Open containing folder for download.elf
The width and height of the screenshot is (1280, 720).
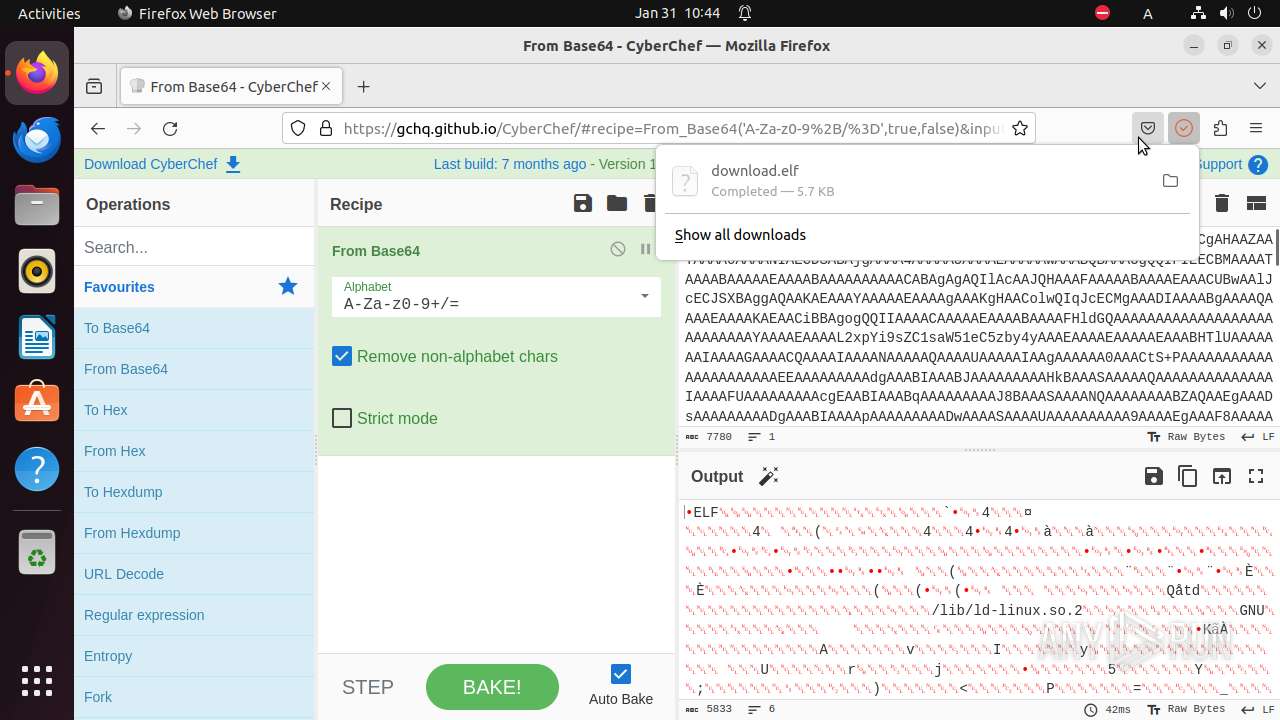tap(1170, 181)
